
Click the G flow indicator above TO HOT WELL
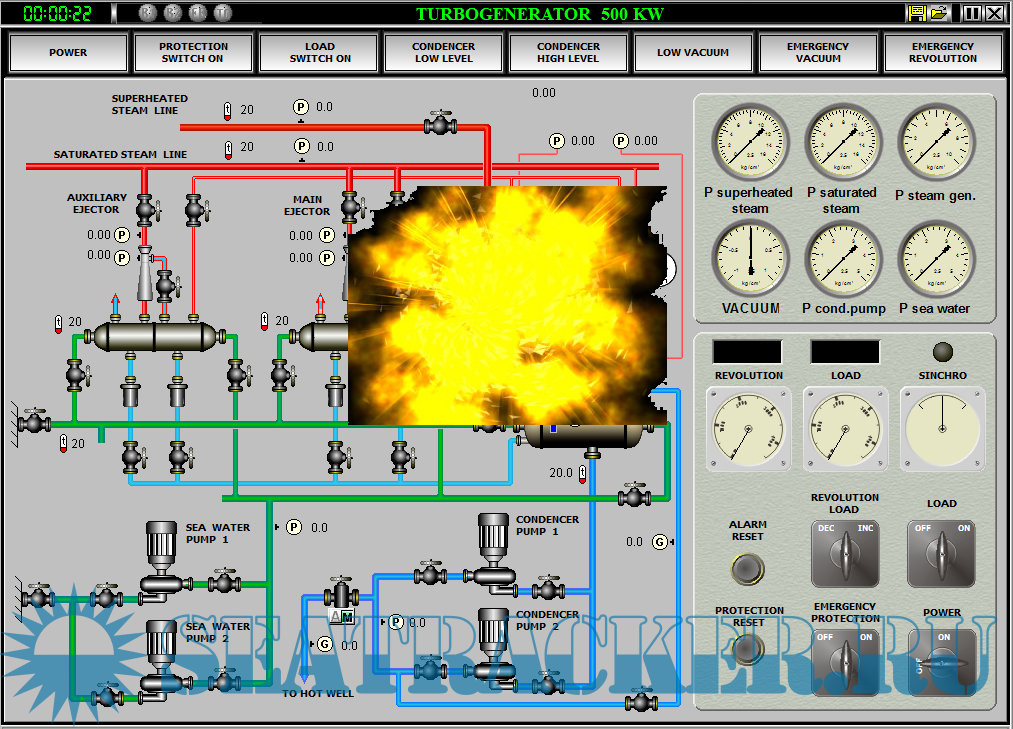pyautogui.click(x=324, y=644)
